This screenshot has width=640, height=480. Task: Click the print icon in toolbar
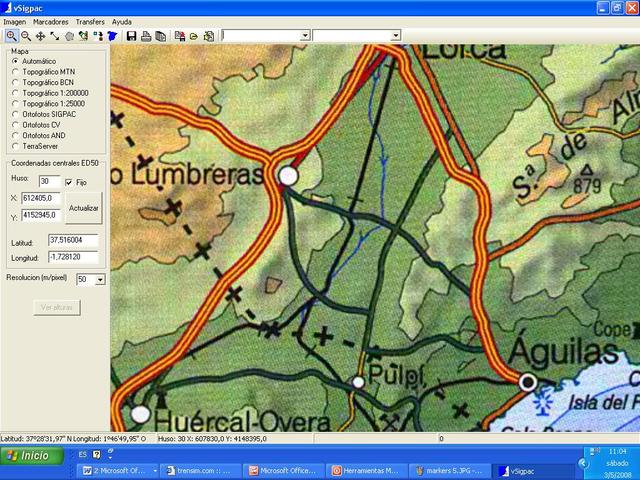pos(146,35)
